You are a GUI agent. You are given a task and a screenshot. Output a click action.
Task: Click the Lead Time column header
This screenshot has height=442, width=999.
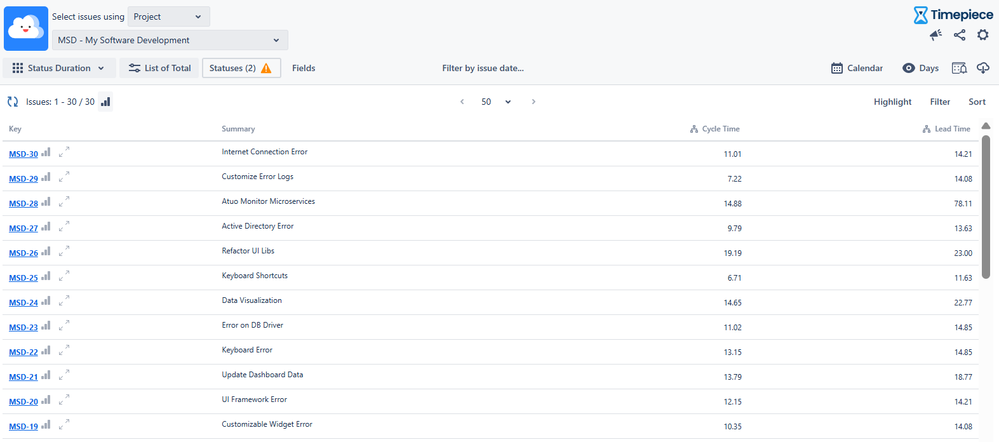coord(947,129)
